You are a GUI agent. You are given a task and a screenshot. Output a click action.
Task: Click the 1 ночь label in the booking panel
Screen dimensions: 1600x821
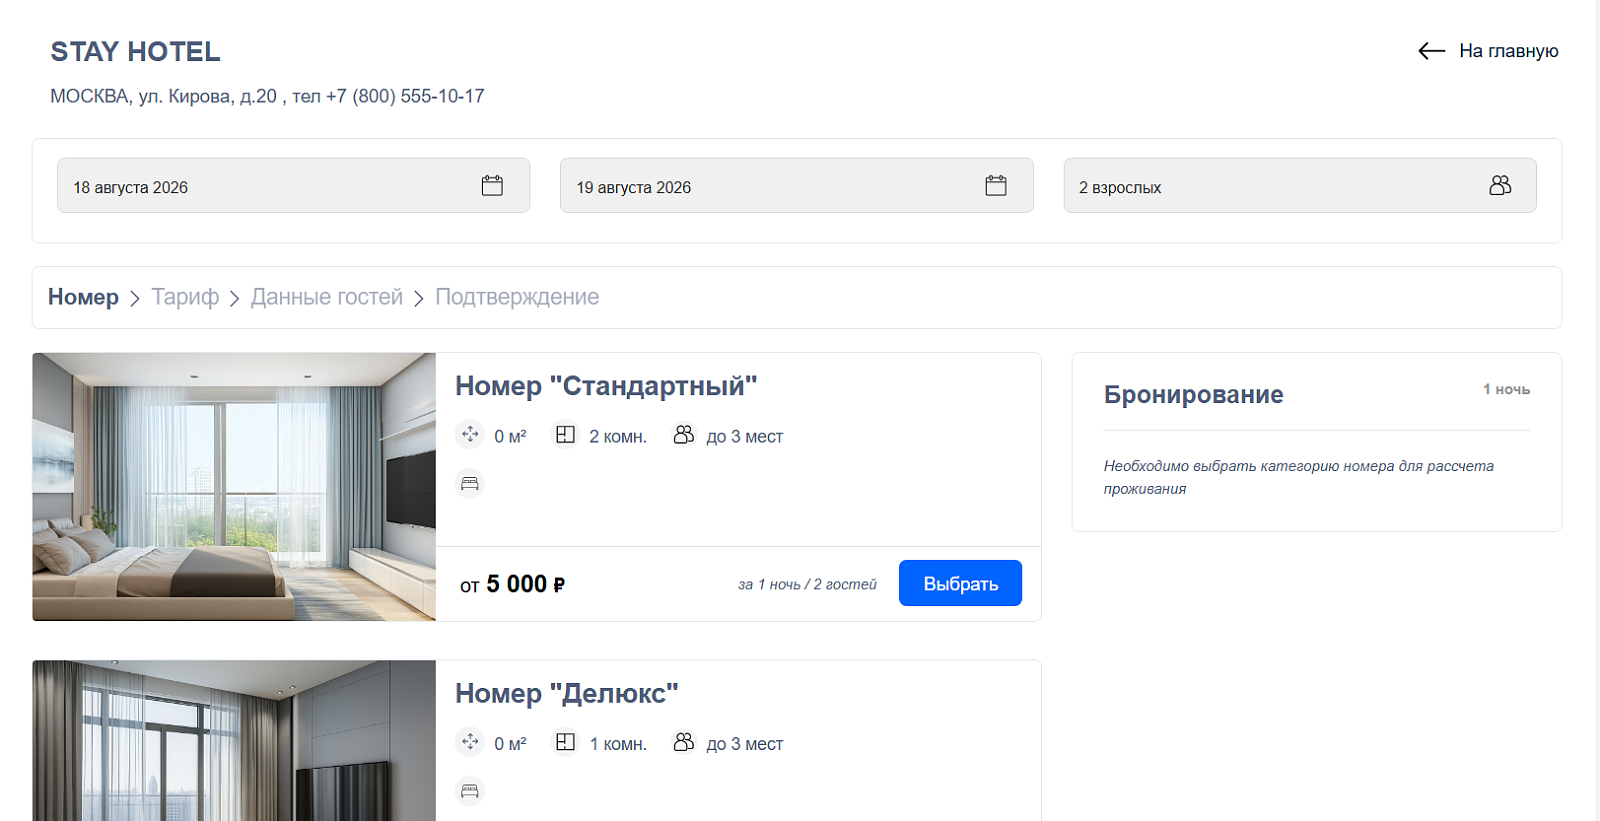click(1506, 389)
